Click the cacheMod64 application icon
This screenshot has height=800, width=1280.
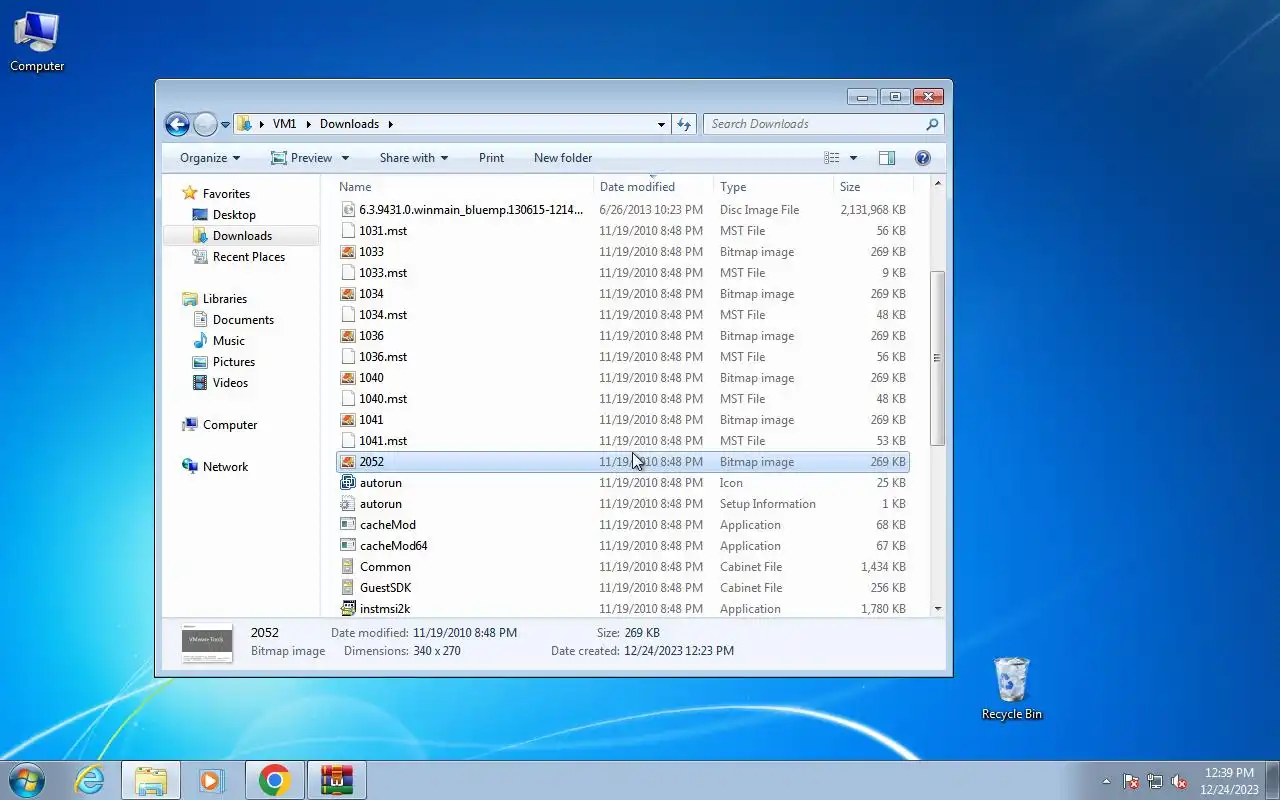tap(348, 546)
